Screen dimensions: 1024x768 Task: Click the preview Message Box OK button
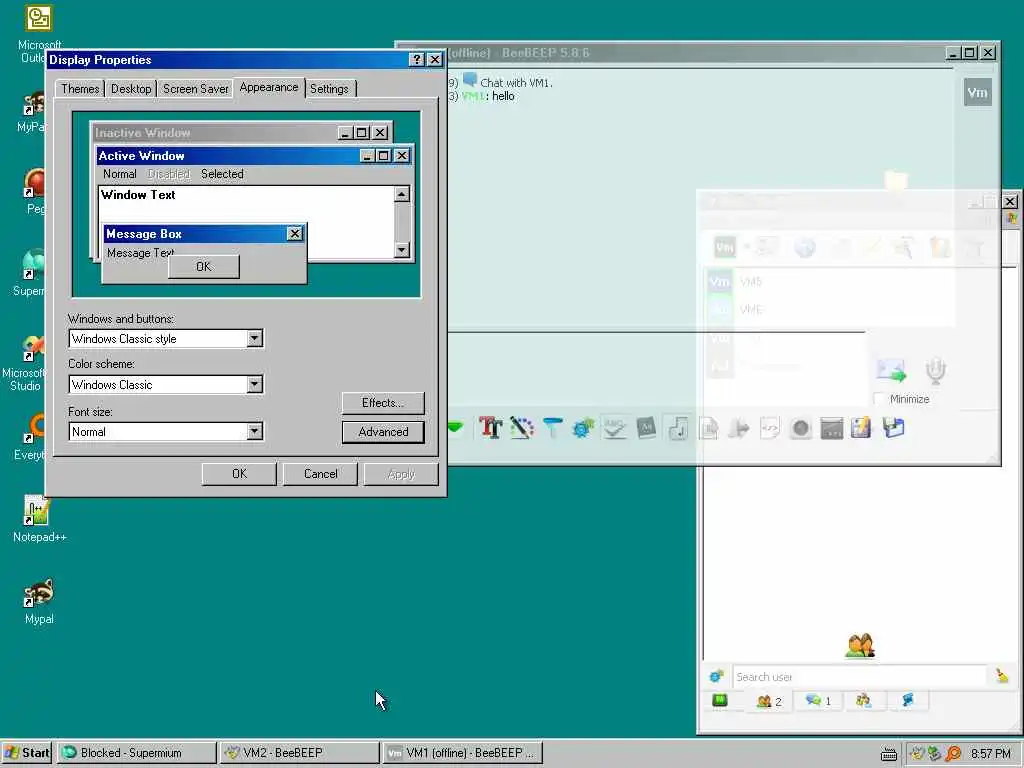point(204,266)
